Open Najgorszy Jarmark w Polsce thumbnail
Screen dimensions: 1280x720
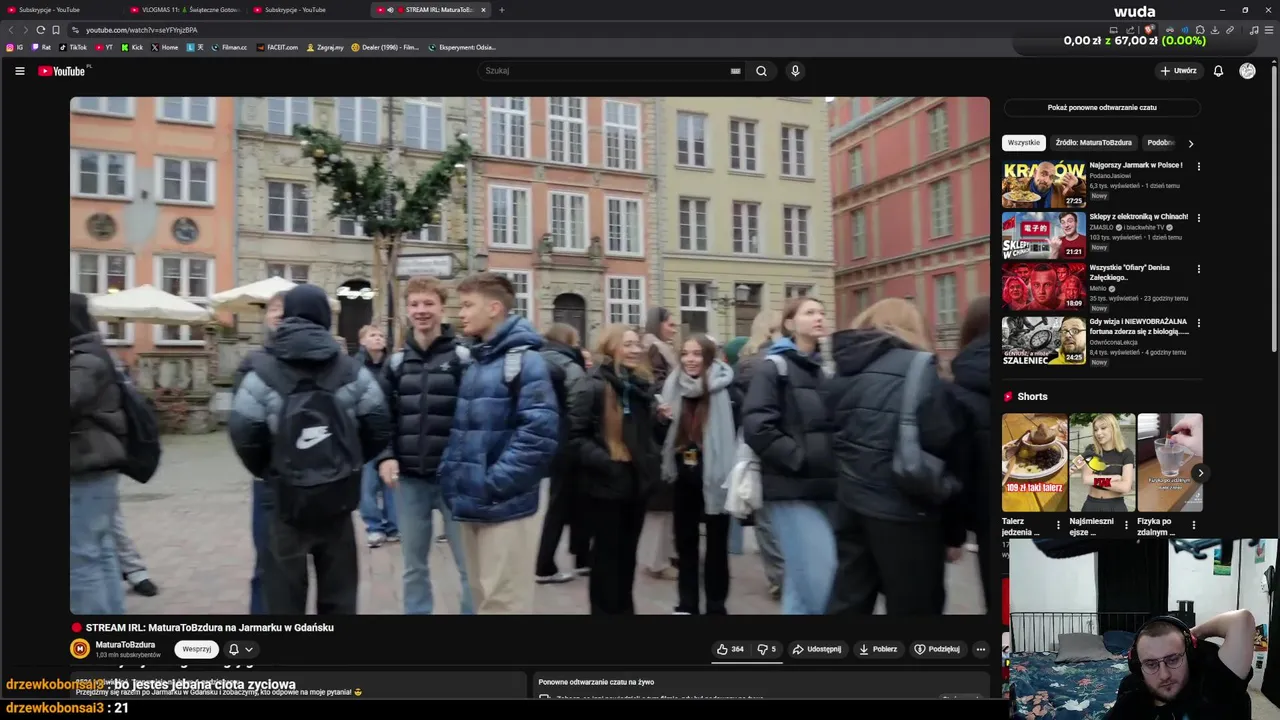coord(1044,183)
